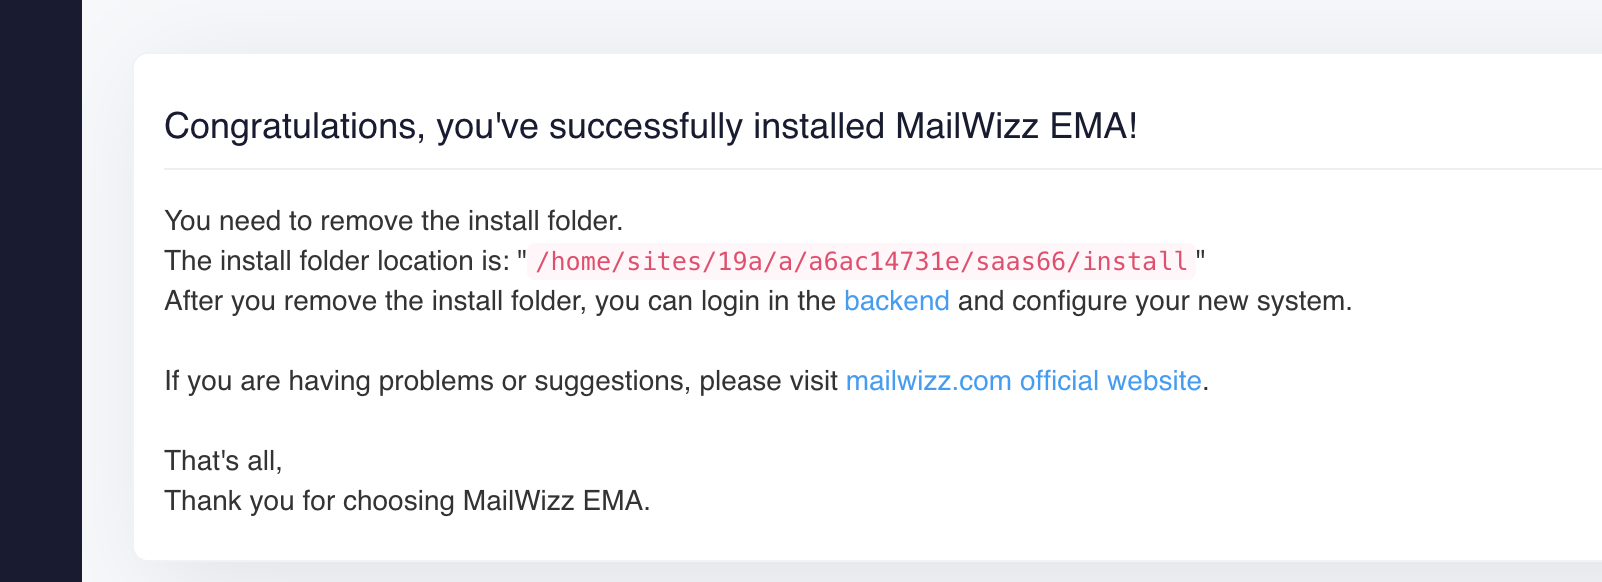Click the divider line under the heading
Image resolution: width=1602 pixels, height=582 pixels.
(883, 169)
